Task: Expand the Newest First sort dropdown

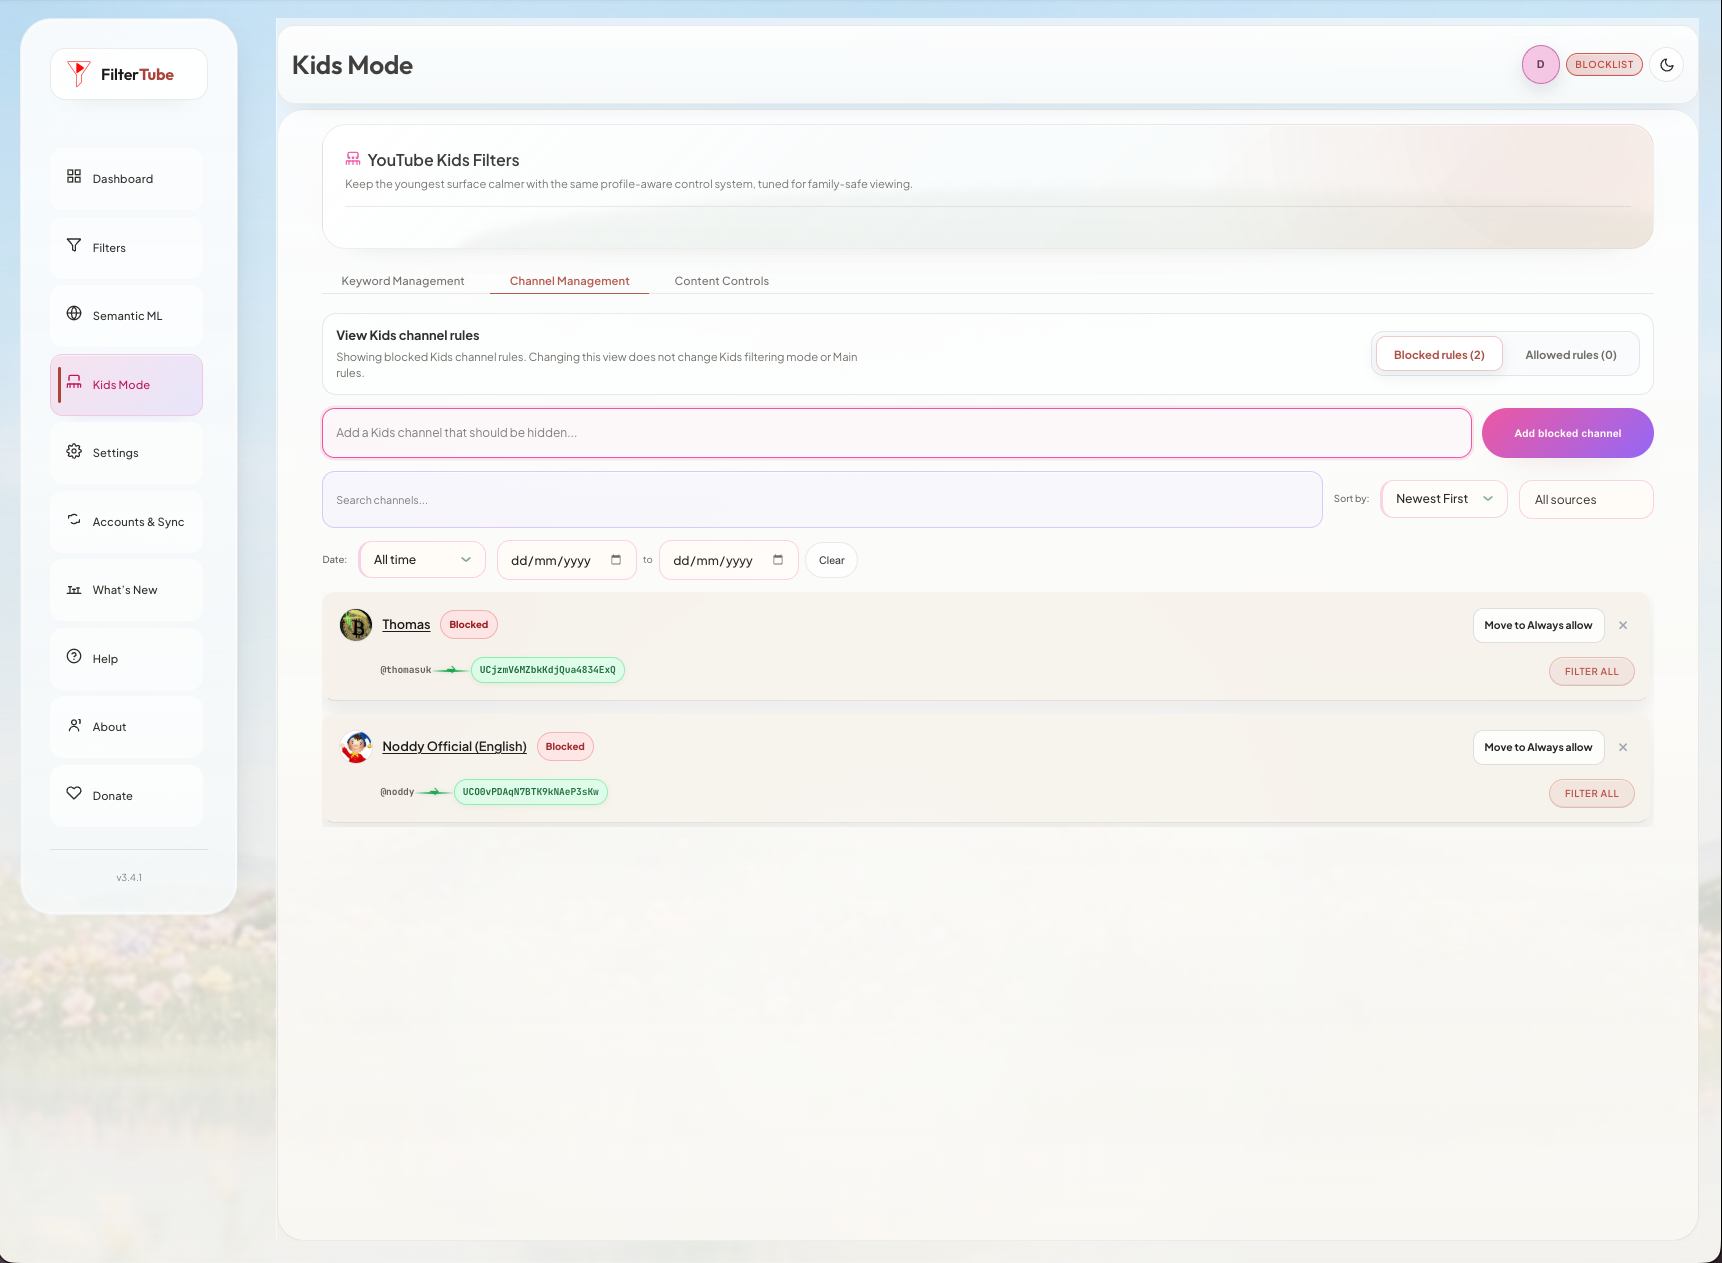Action: point(1444,499)
